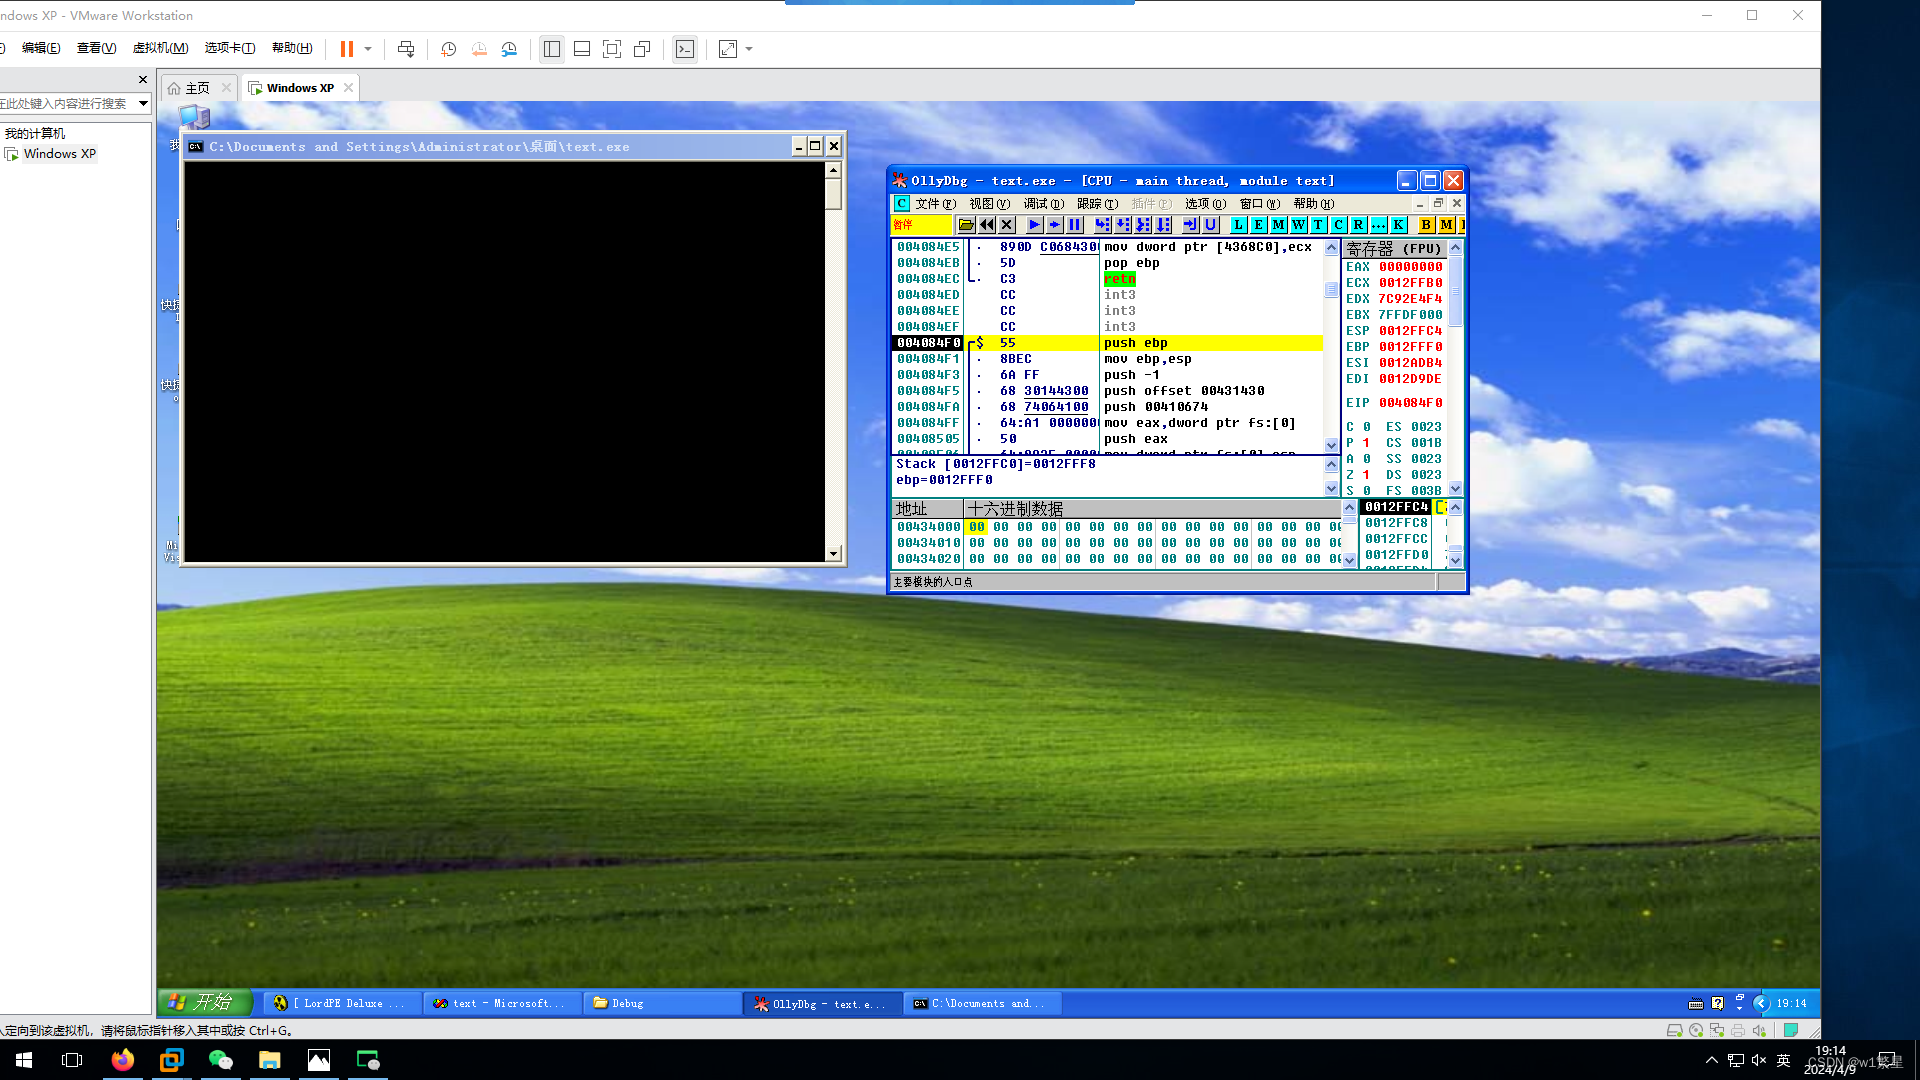
Task: Click the cmd window vertical scrollbar thumb
Action: point(833,194)
